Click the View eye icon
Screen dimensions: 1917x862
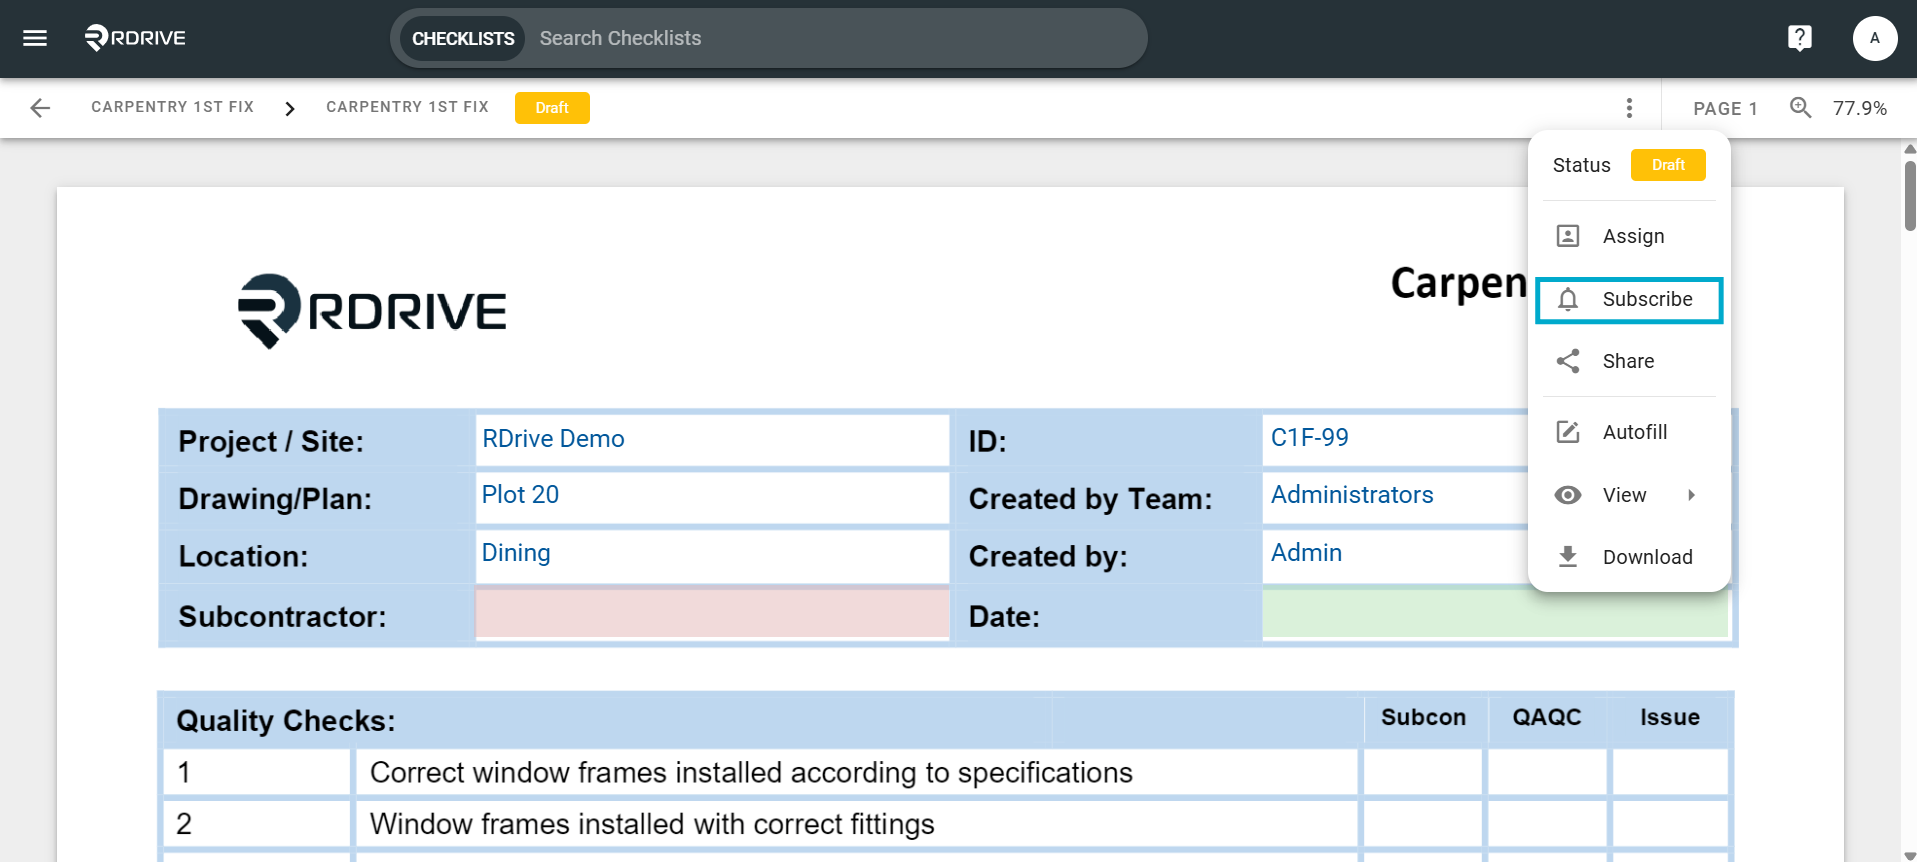(x=1568, y=495)
